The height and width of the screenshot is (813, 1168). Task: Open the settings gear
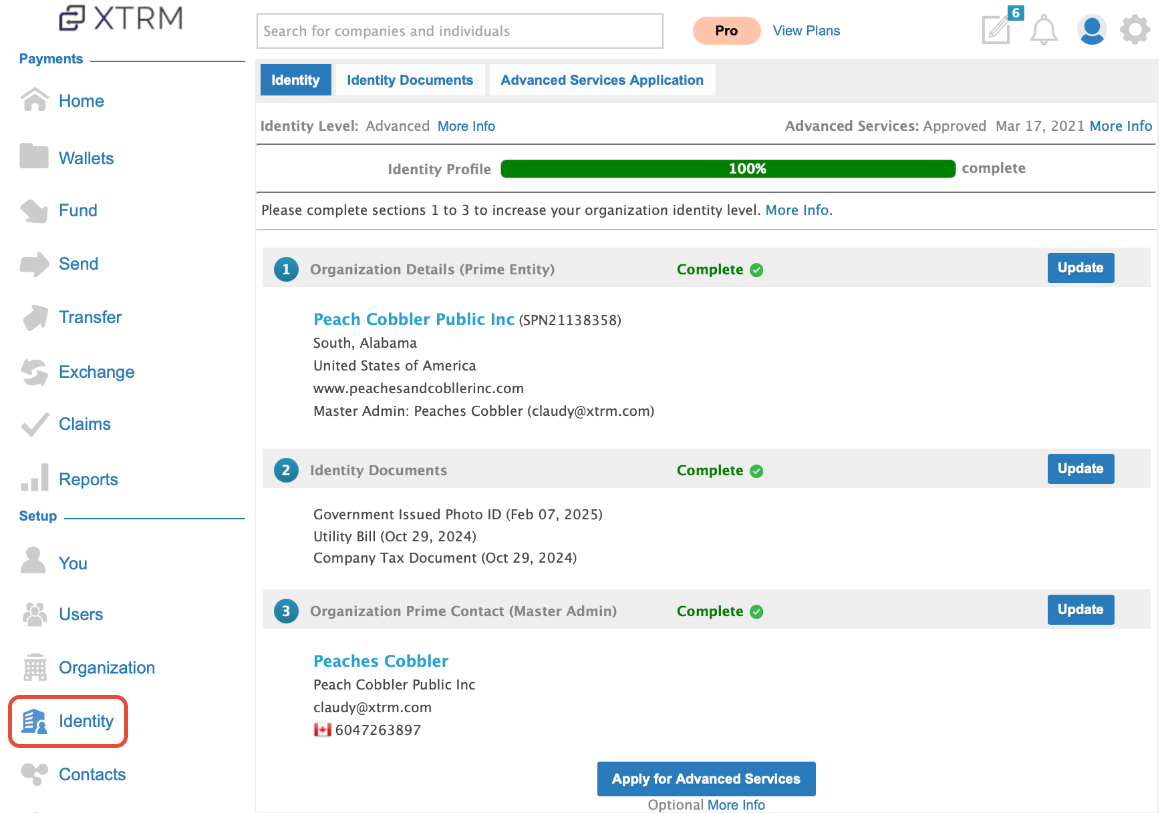point(1134,30)
